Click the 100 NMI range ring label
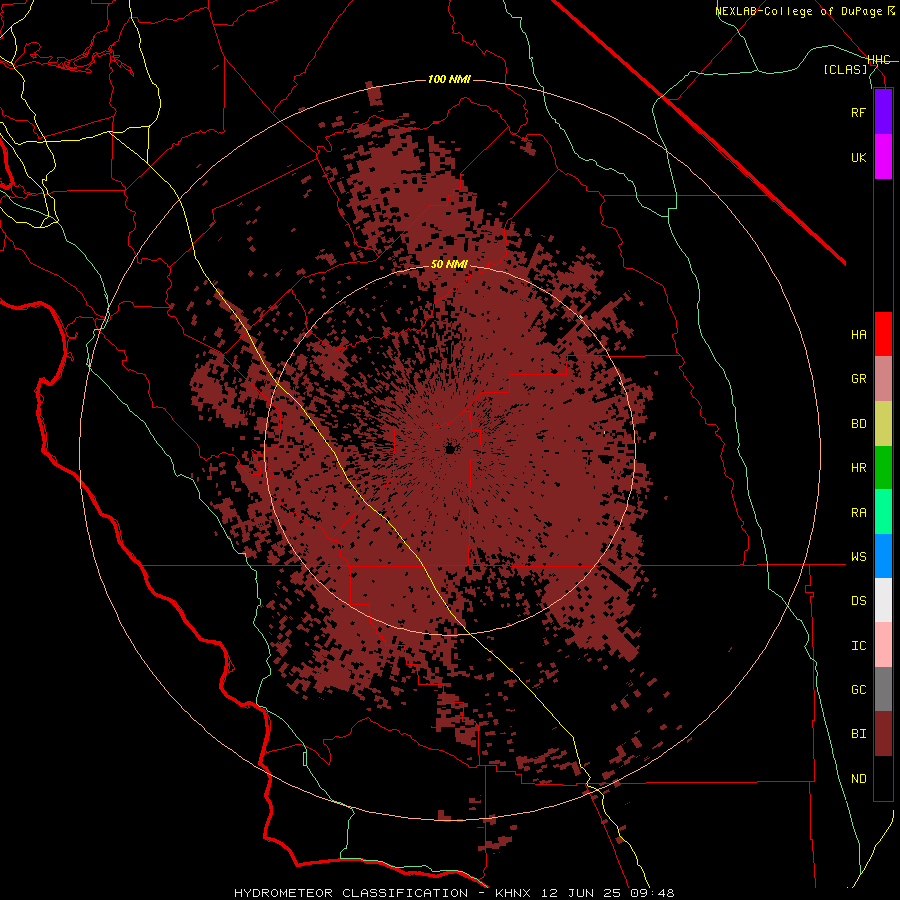This screenshot has height=900, width=900. click(x=449, y=79)
